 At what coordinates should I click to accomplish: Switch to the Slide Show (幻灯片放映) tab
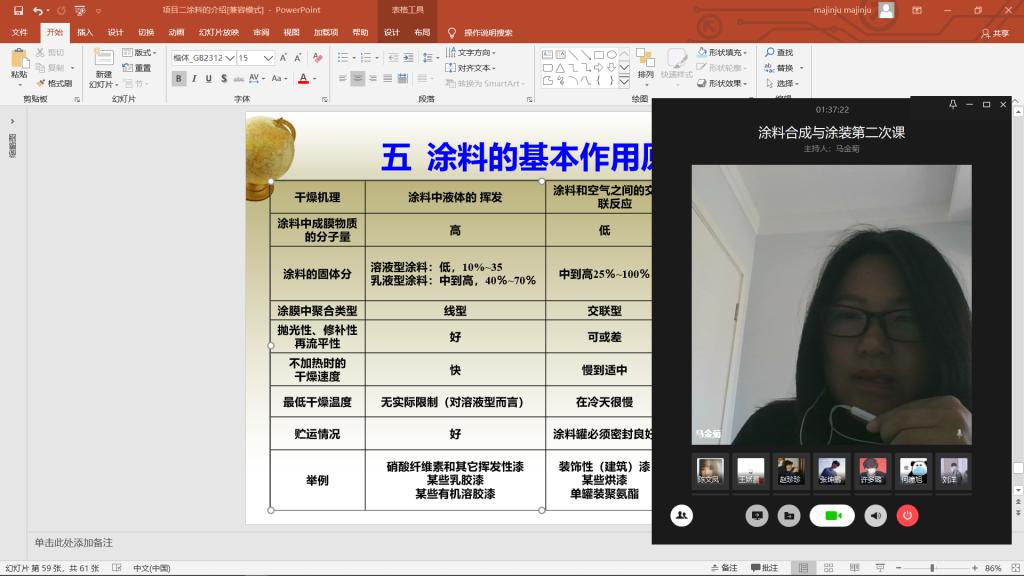click(218, 32)
